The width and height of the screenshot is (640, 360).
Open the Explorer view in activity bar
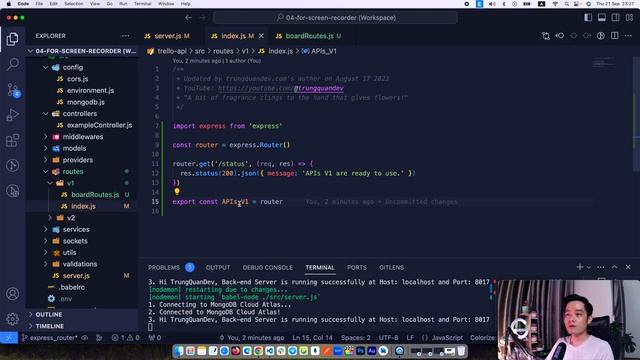12,39
